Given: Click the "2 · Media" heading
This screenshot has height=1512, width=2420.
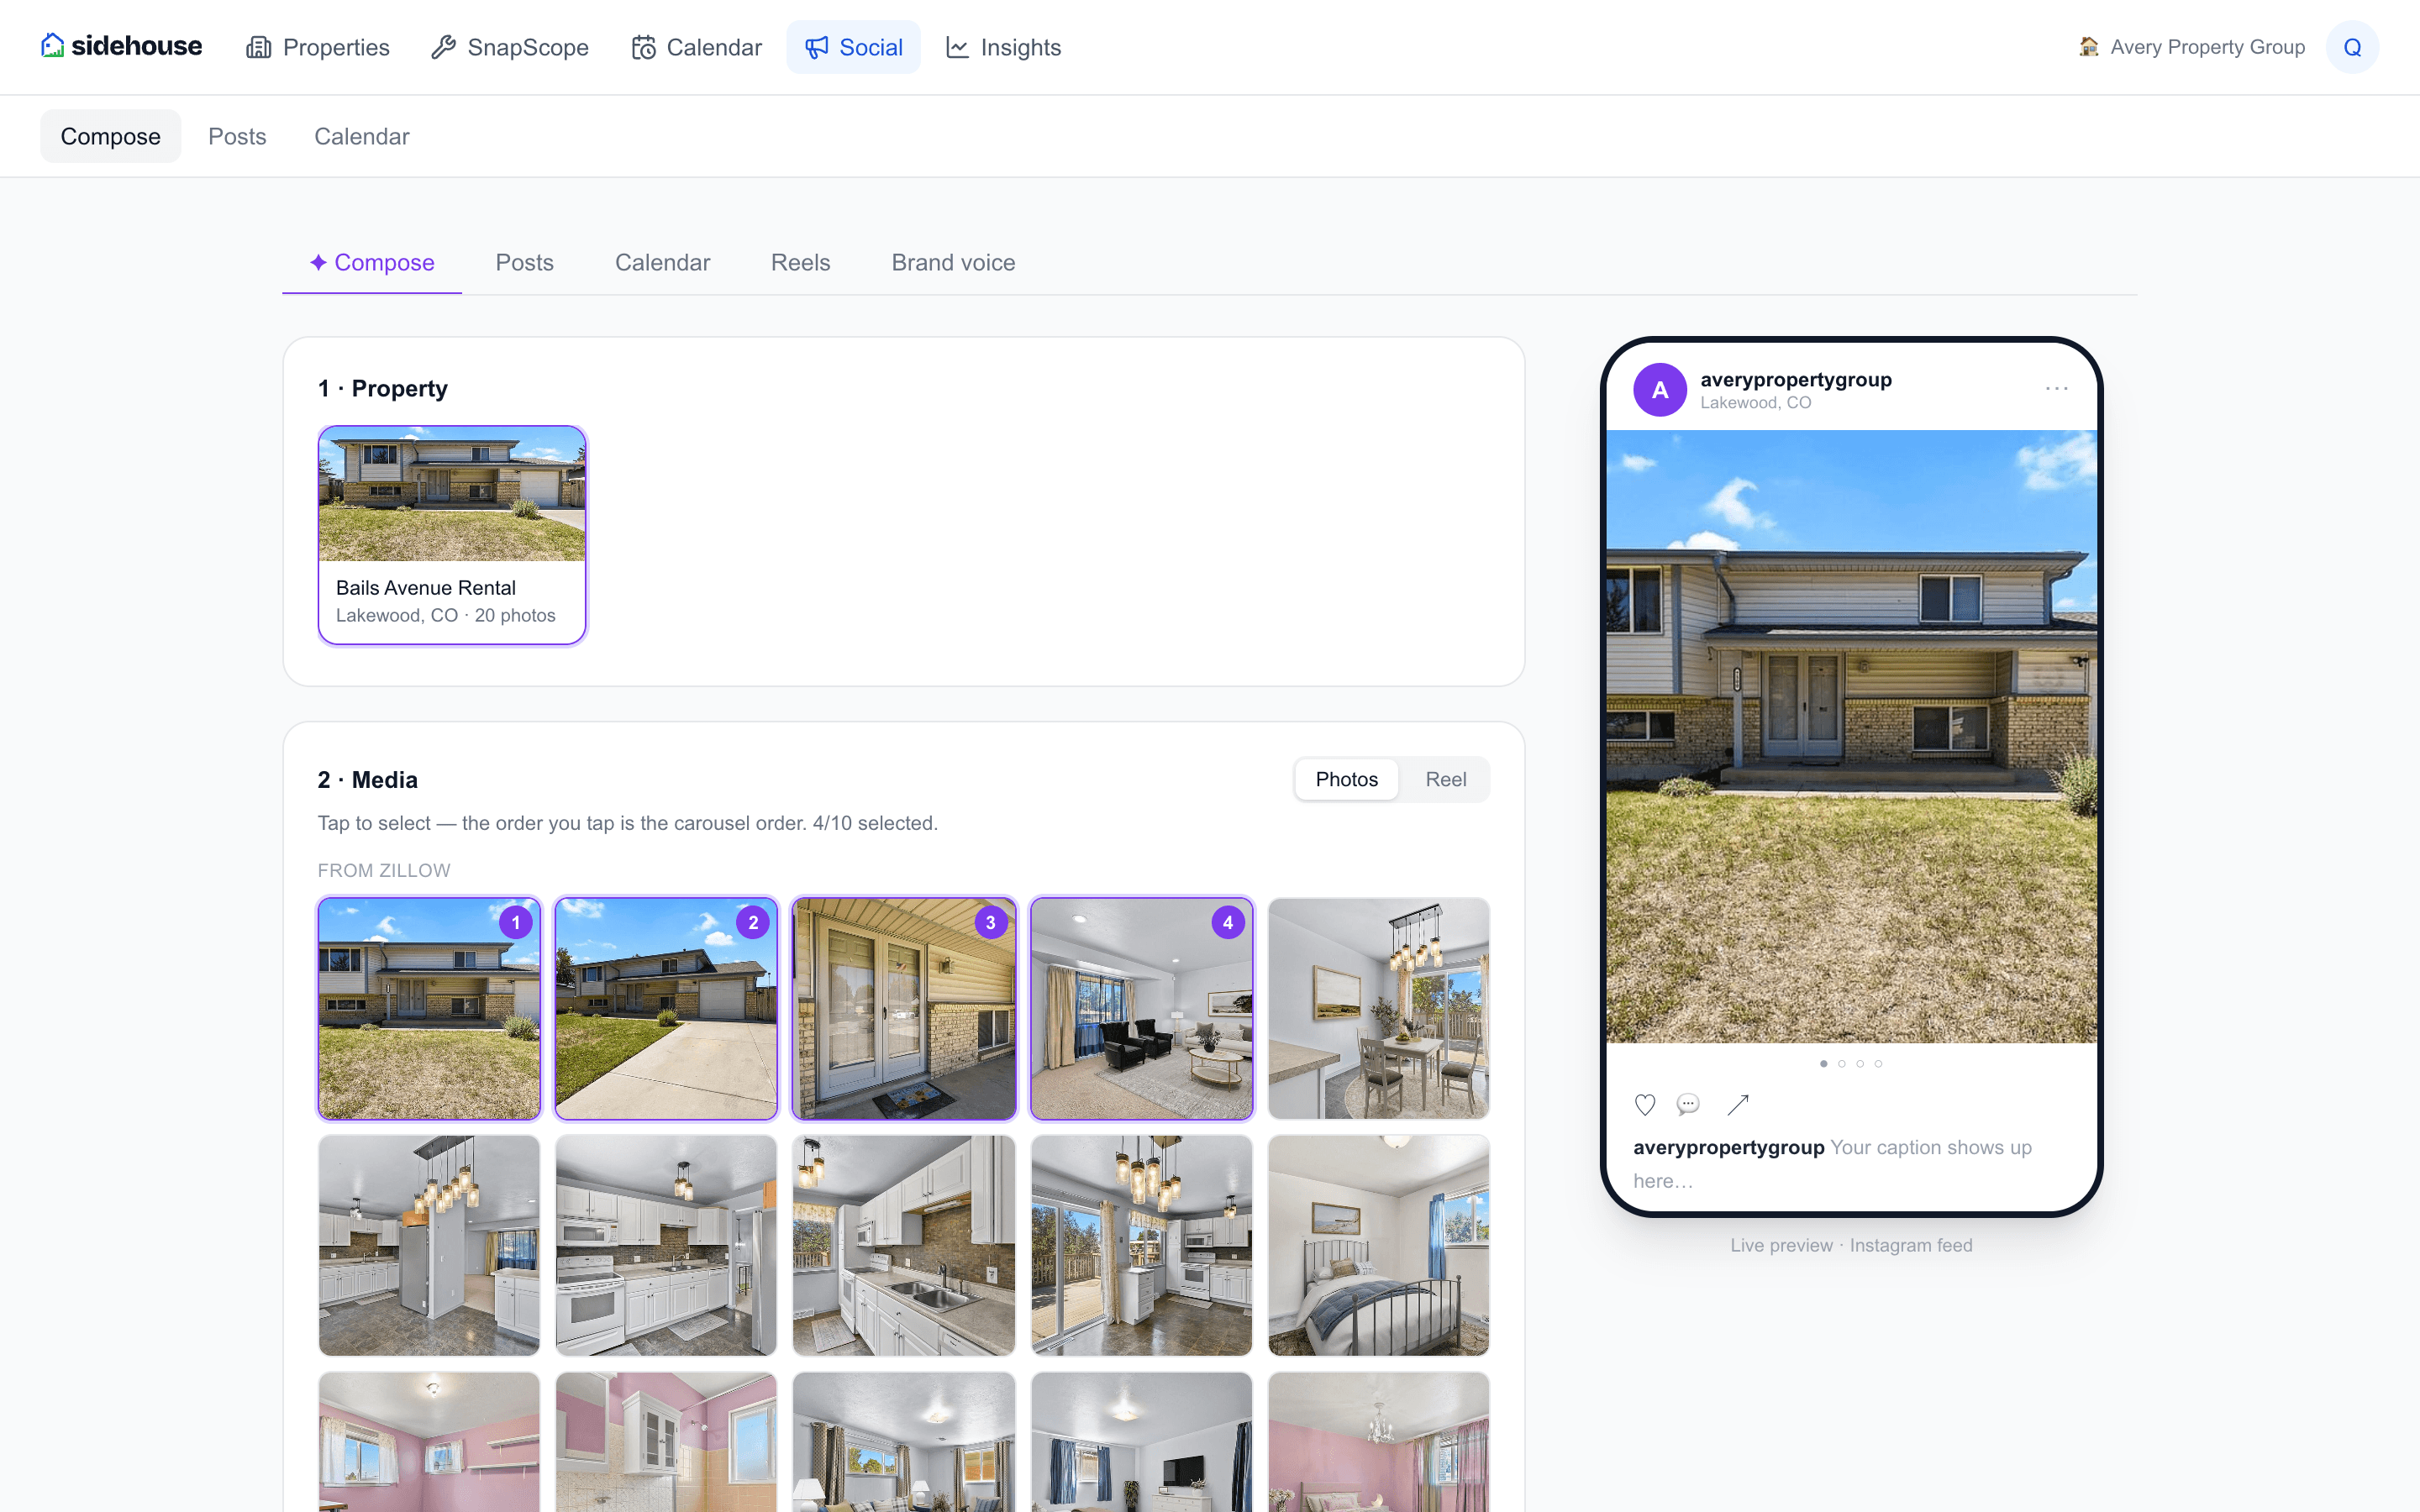Looking at the screenshot, I should coord(368,779).
